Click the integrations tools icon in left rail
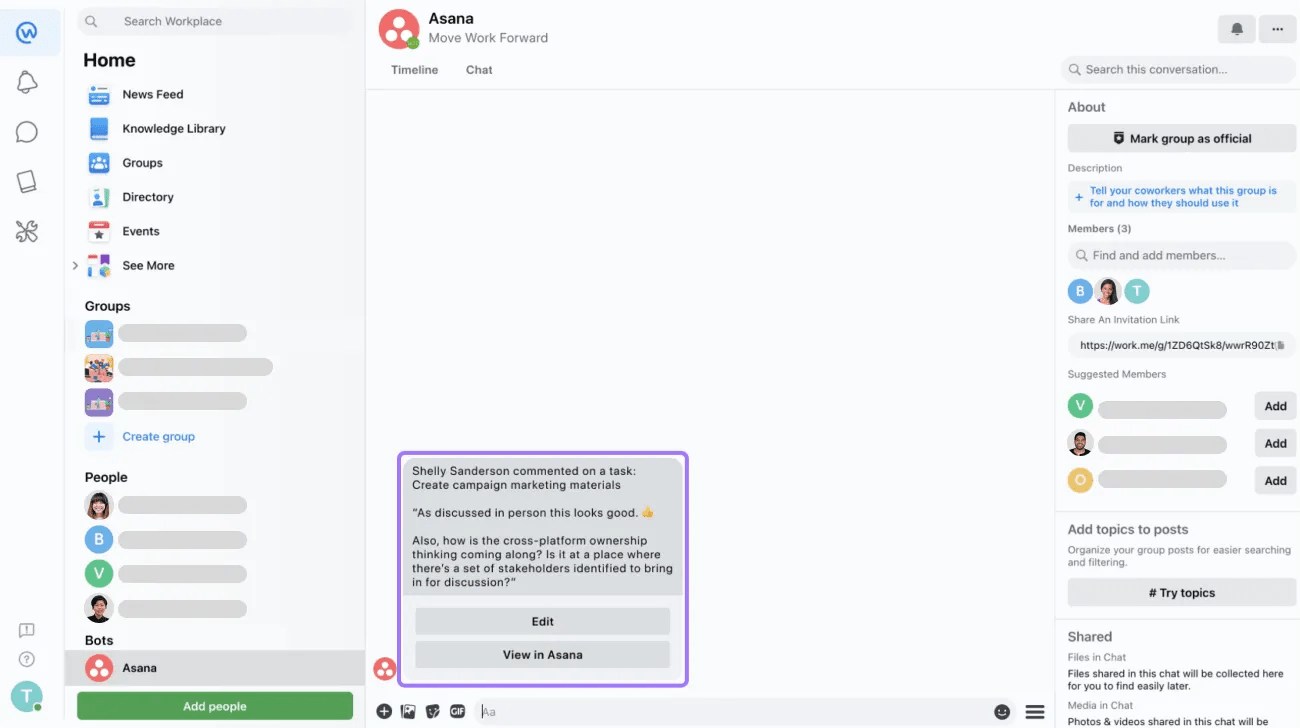1300x728 pixels. pyautogui.click(x=27, y=232)
